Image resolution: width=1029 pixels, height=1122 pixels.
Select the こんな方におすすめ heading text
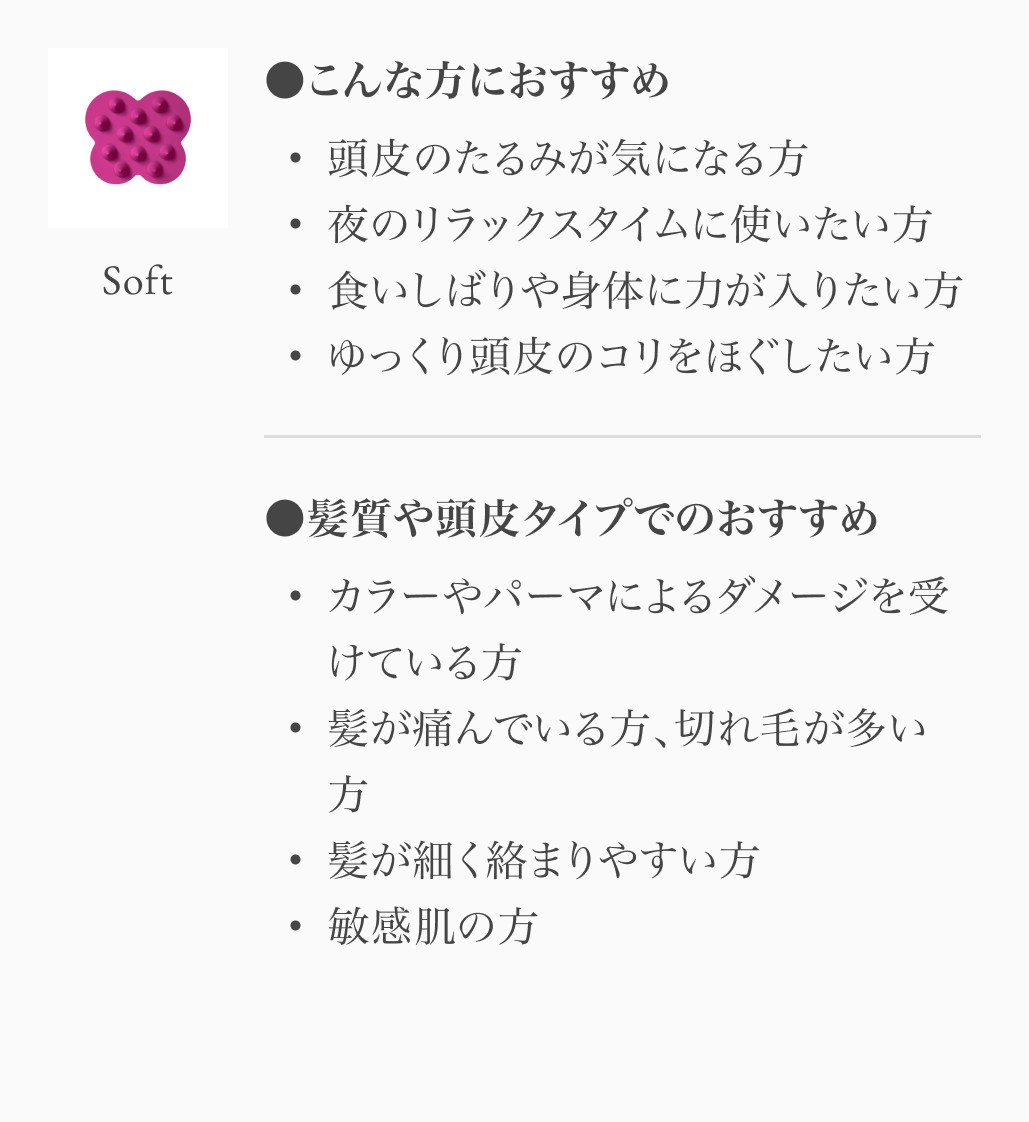click(x=488, y=81)
